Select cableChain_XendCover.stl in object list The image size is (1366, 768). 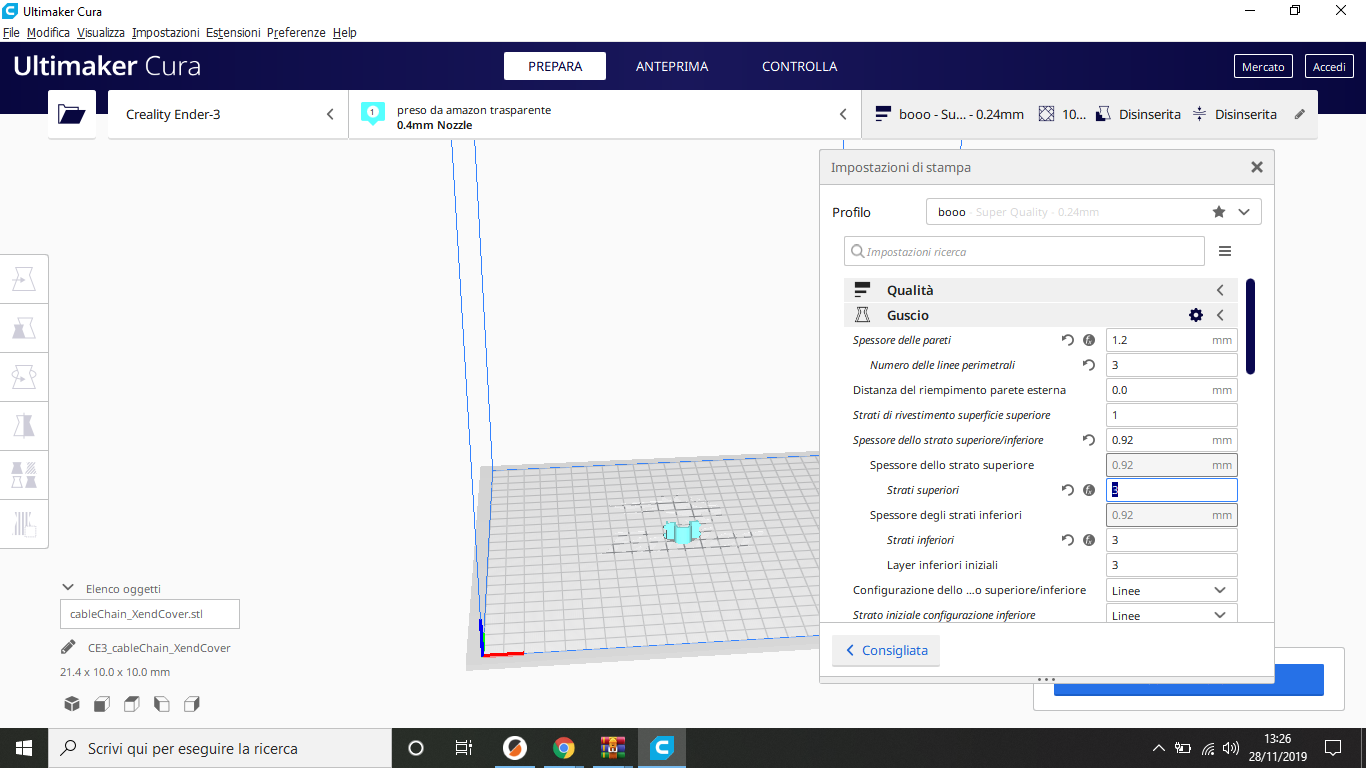(x=150, y=614)
